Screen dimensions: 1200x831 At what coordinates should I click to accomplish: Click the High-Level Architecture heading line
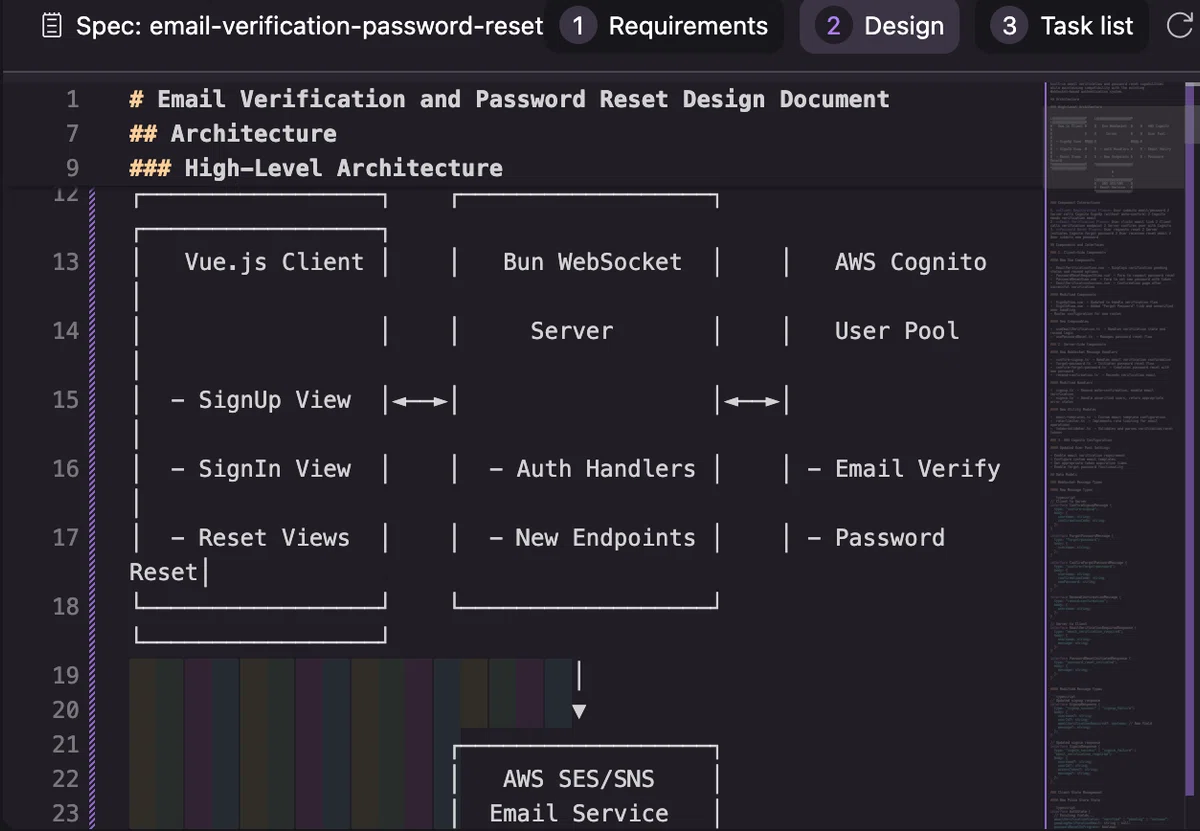pyautogui.click(x=316, y=167)
